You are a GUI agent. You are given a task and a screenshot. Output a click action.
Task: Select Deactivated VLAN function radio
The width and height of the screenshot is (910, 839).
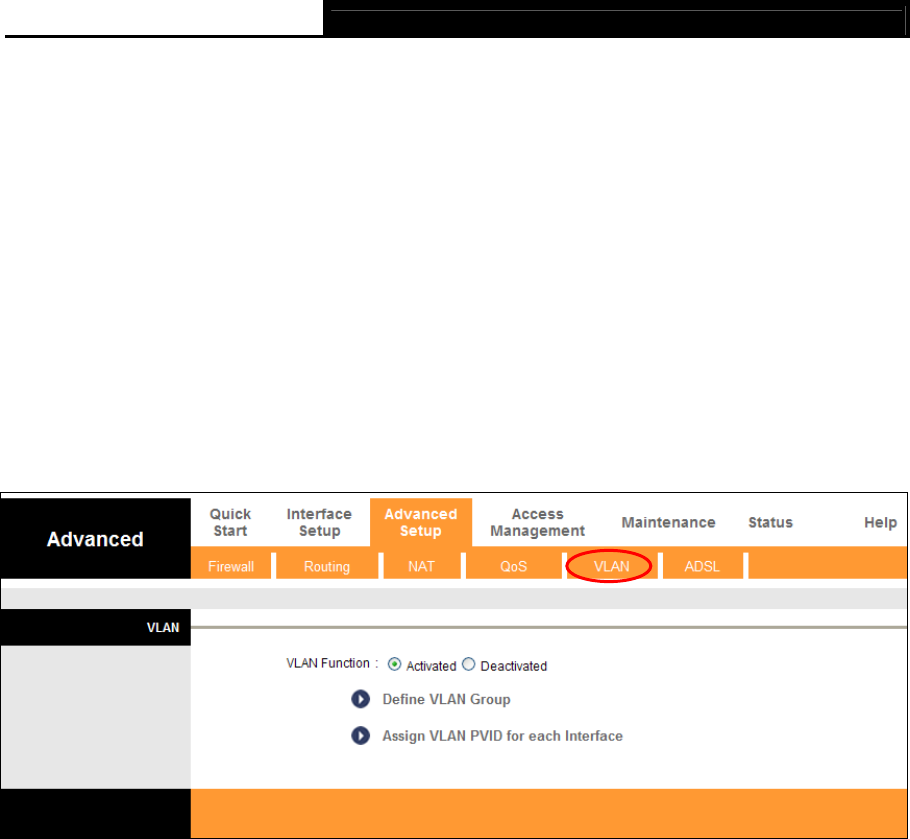468,664
